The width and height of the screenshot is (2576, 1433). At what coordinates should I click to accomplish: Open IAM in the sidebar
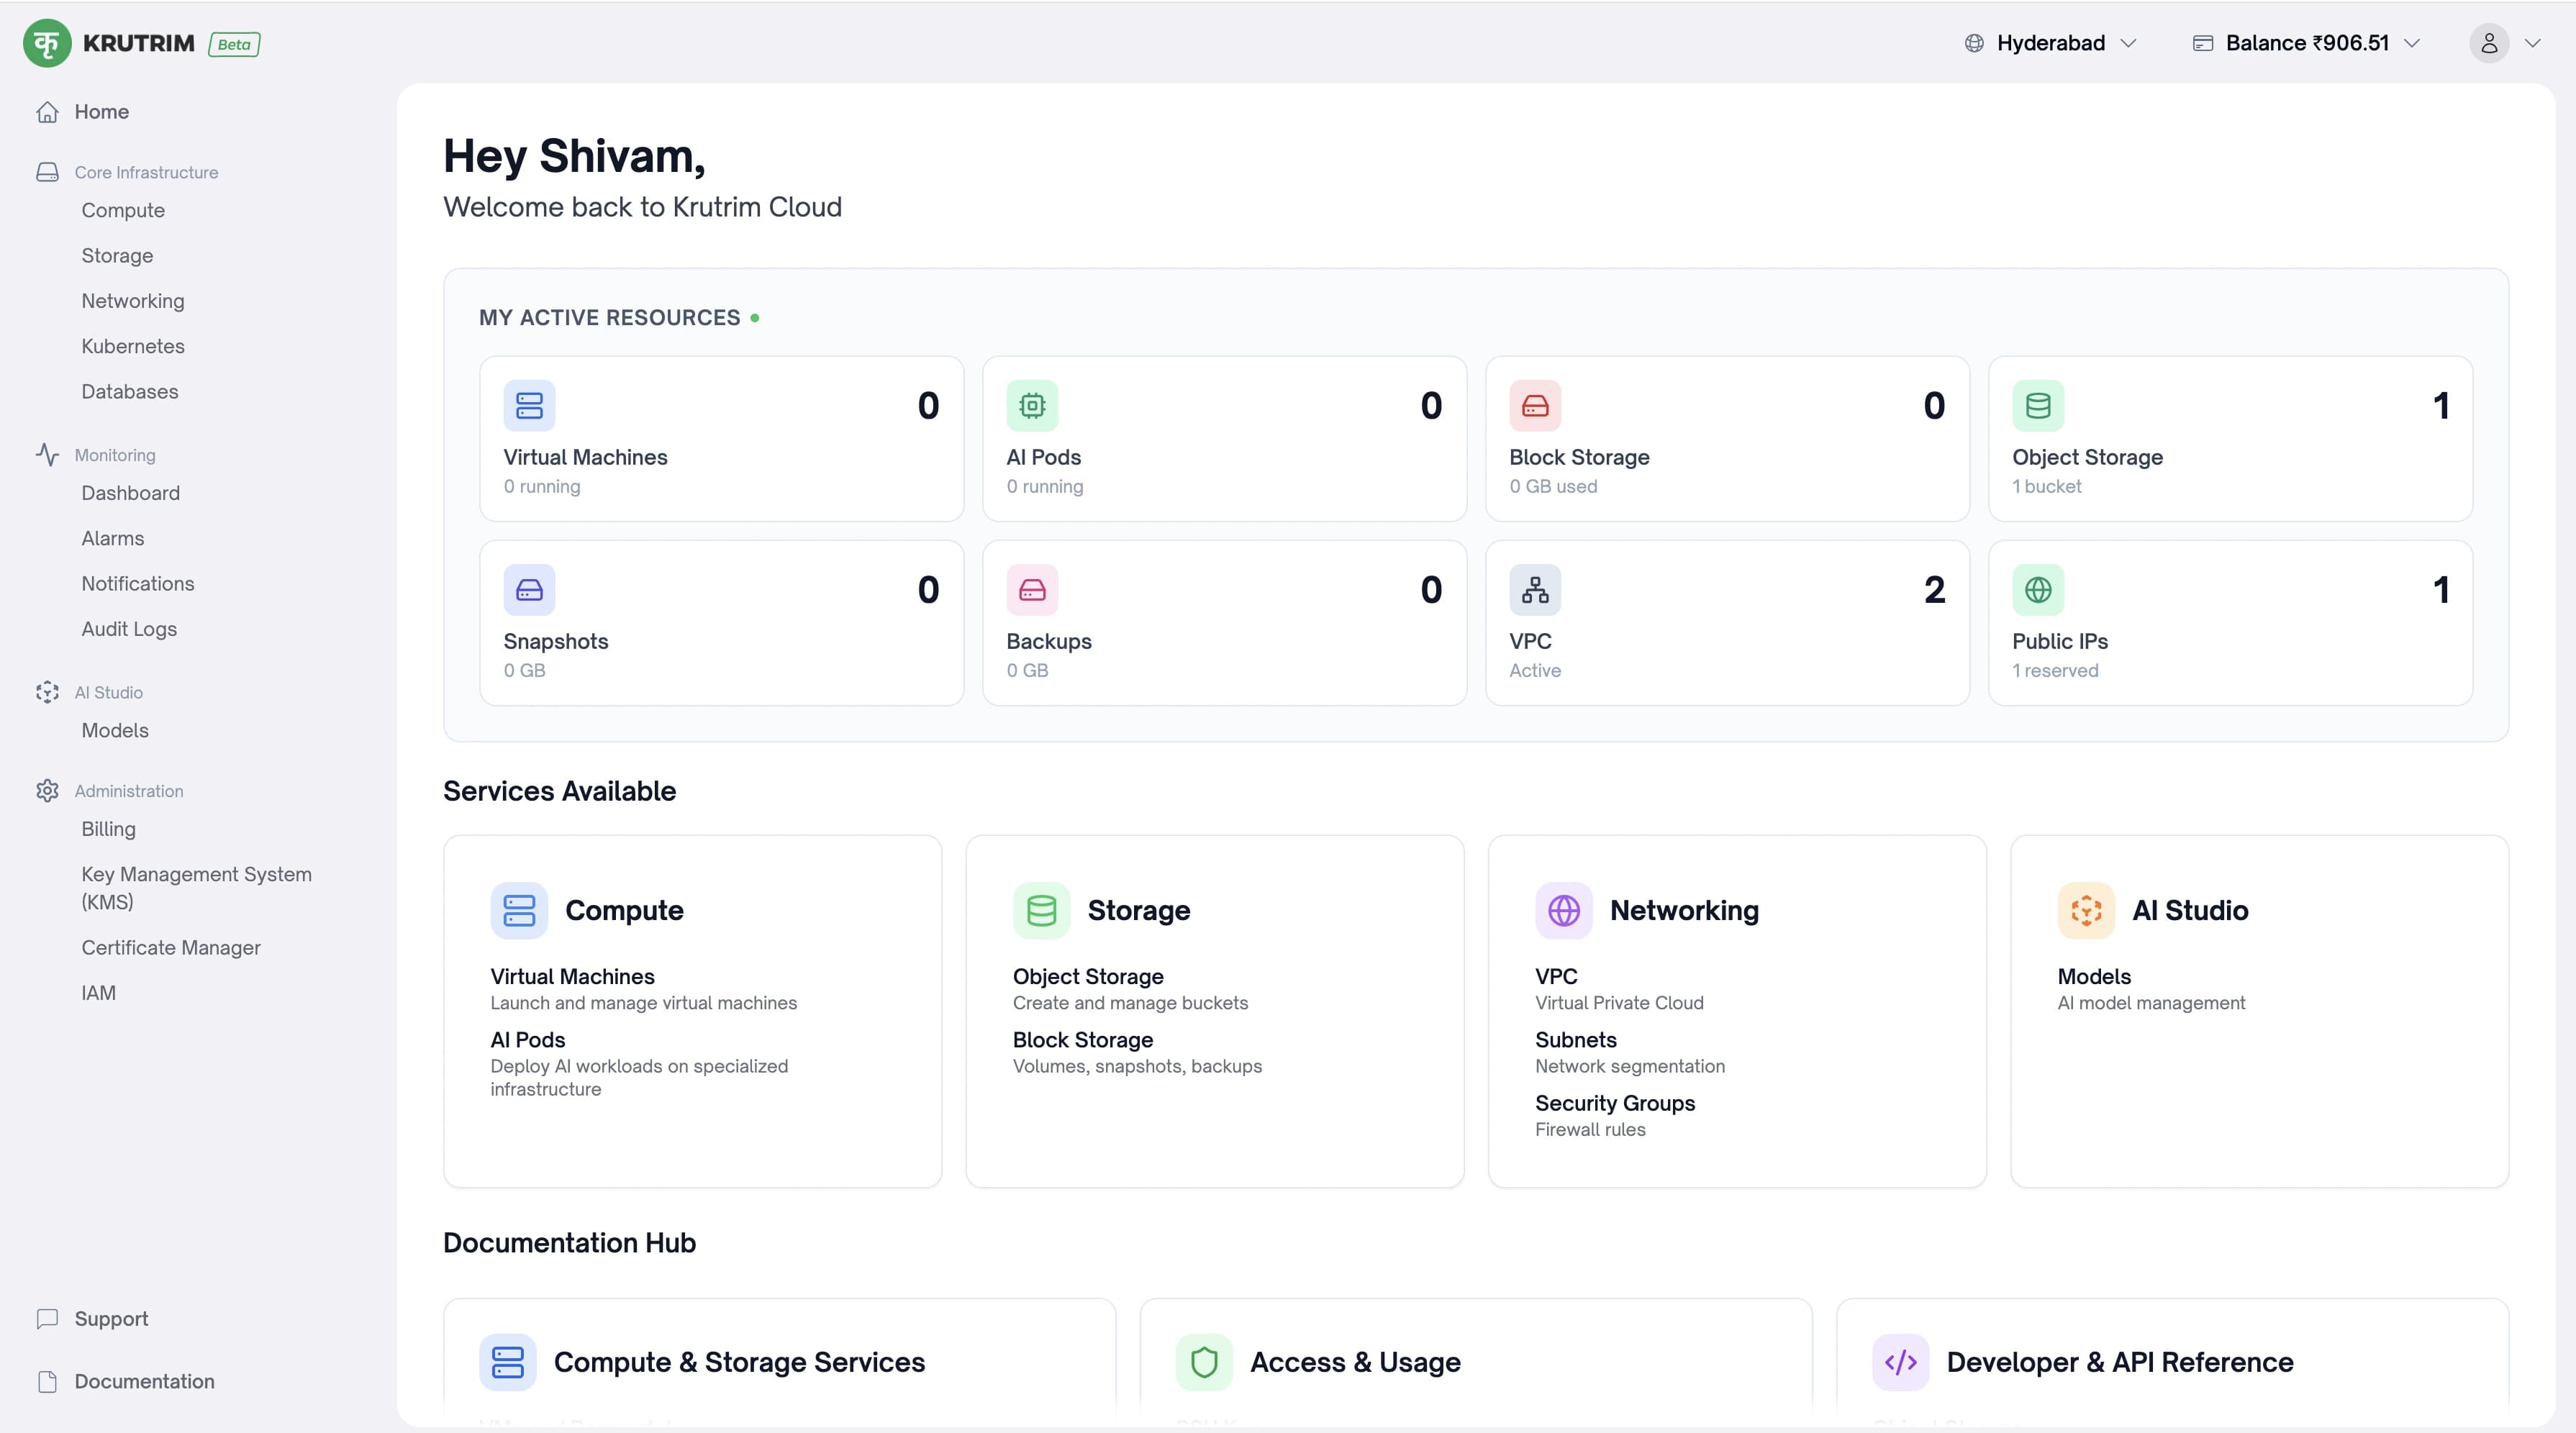click(x=99, y=993)
